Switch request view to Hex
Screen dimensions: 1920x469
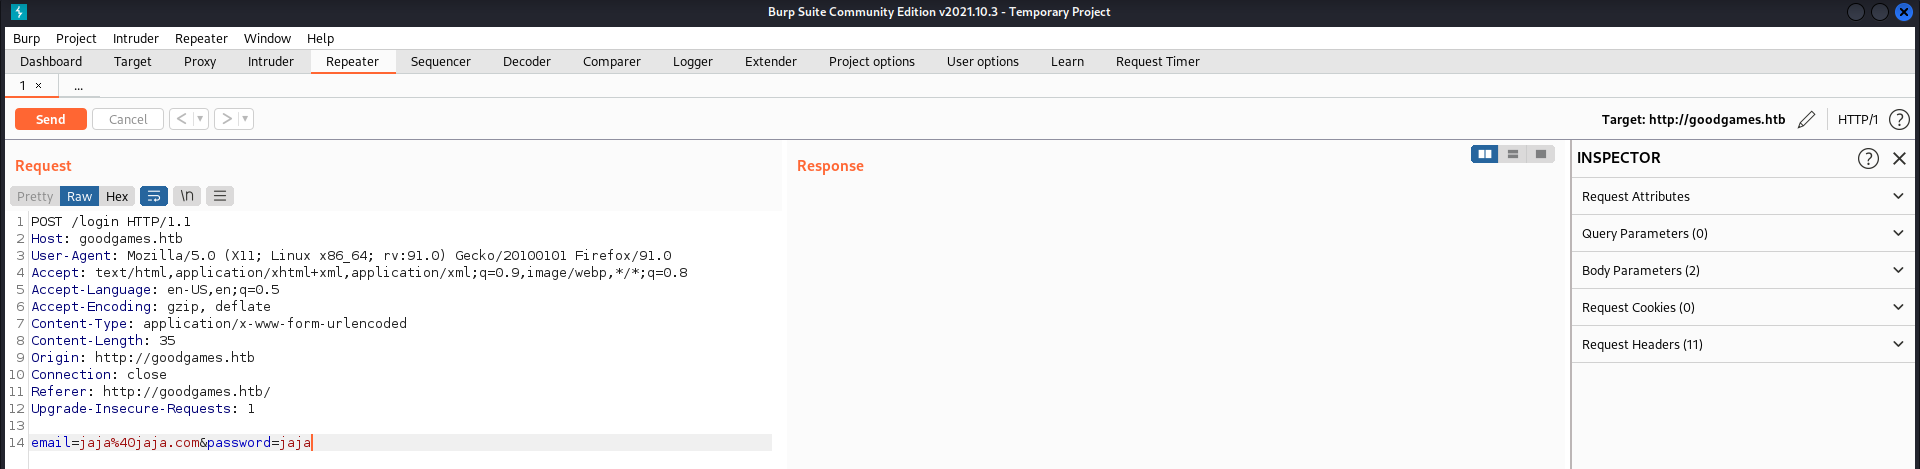117,196
